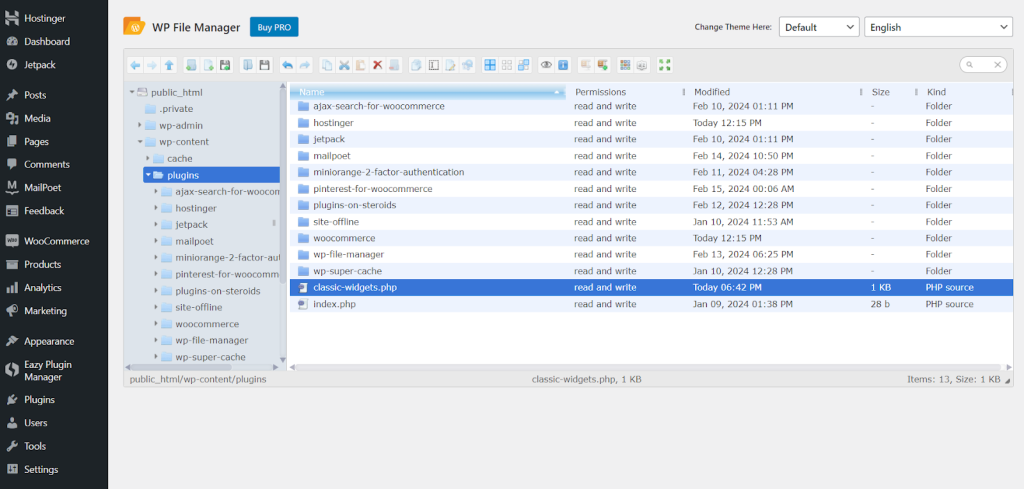Select miniorange-2-factor-authentication folder in file list
The height and width of the screenshot is (489, 1024).
click(x=650, y=172)
